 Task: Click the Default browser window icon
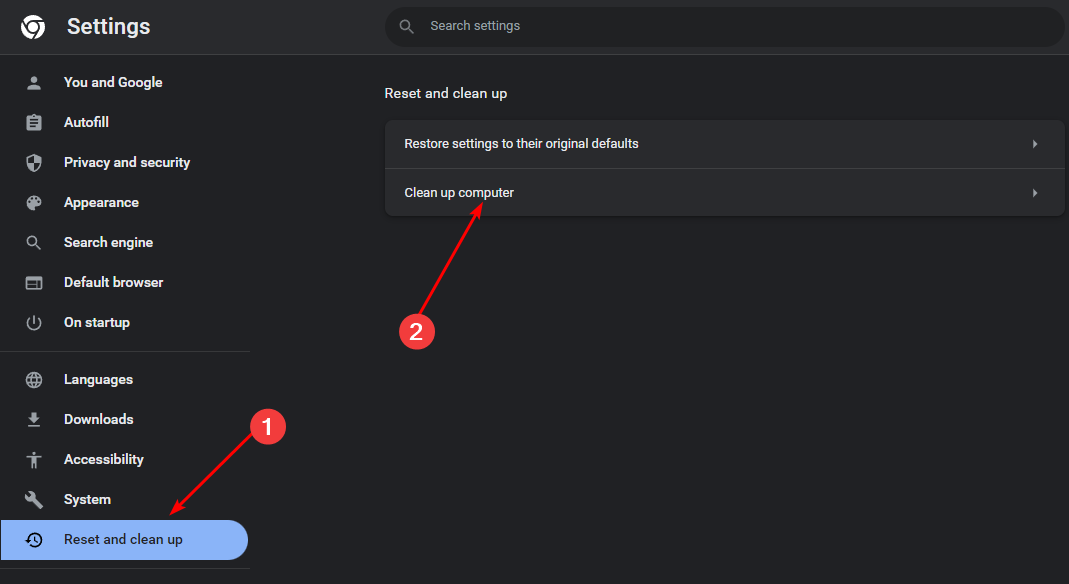pos(34,283)
